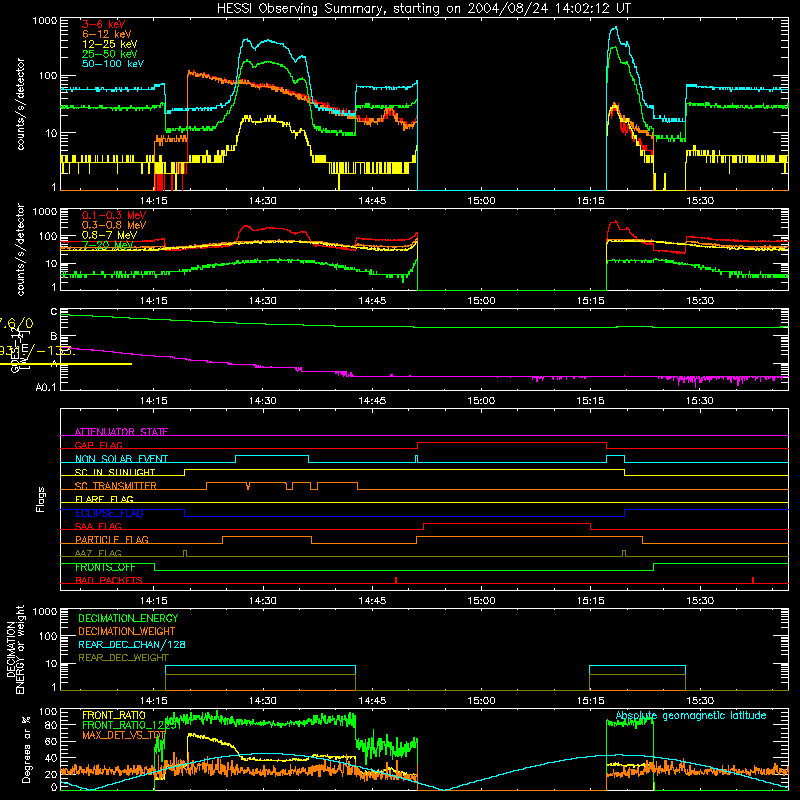Select the B level label on GOES axis
The width and height of the screenshot is (800, 800).
pos(54,336)
